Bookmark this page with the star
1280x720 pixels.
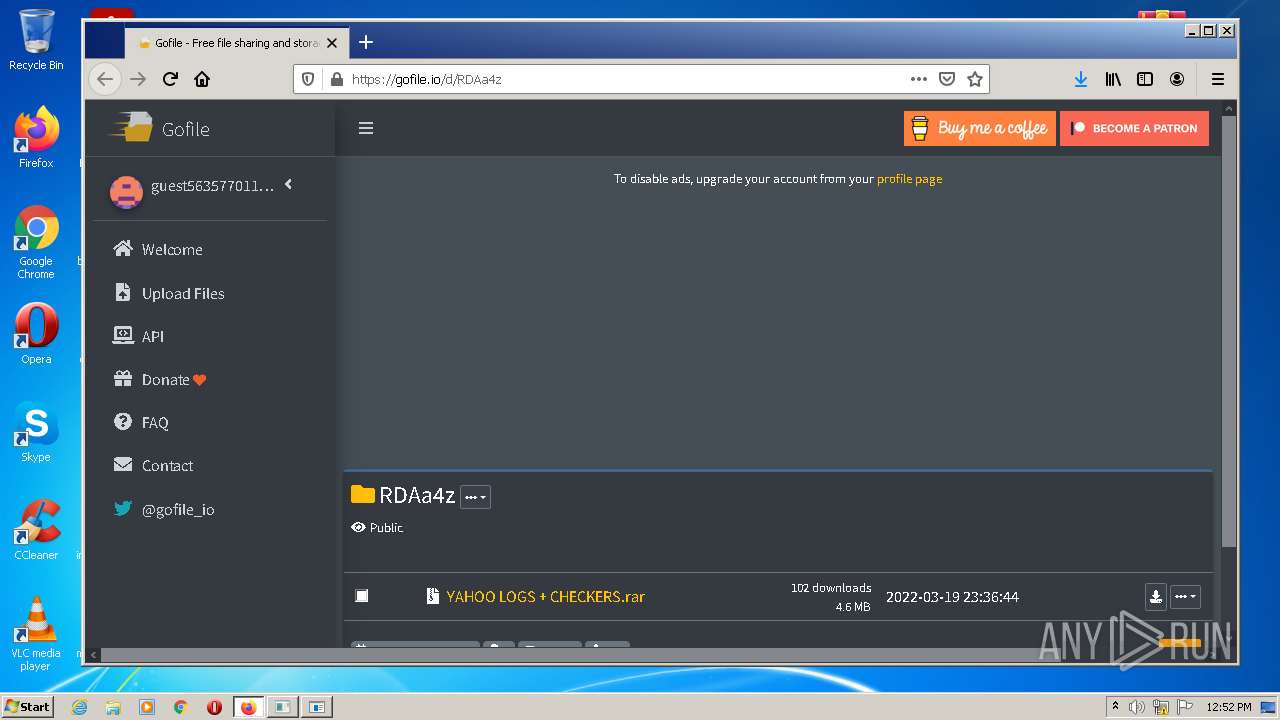point(975,79)
